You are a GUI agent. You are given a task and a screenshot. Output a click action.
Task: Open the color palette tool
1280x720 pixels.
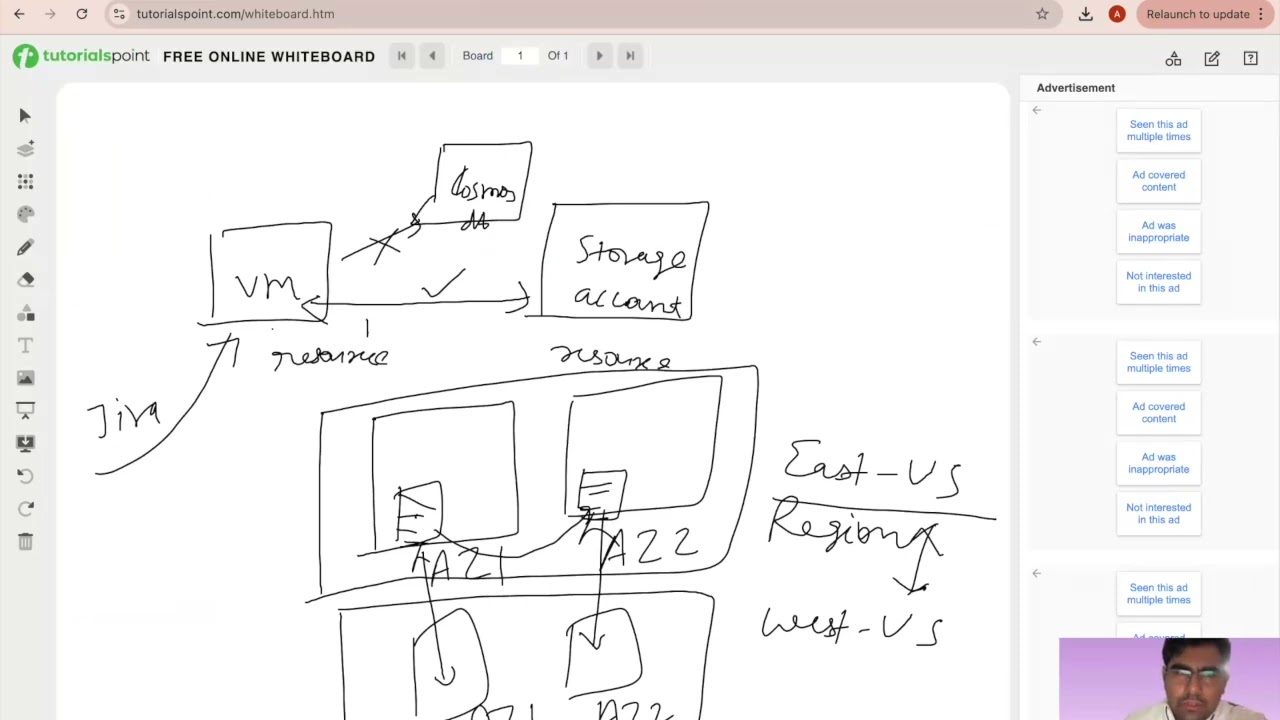point(25,214)
